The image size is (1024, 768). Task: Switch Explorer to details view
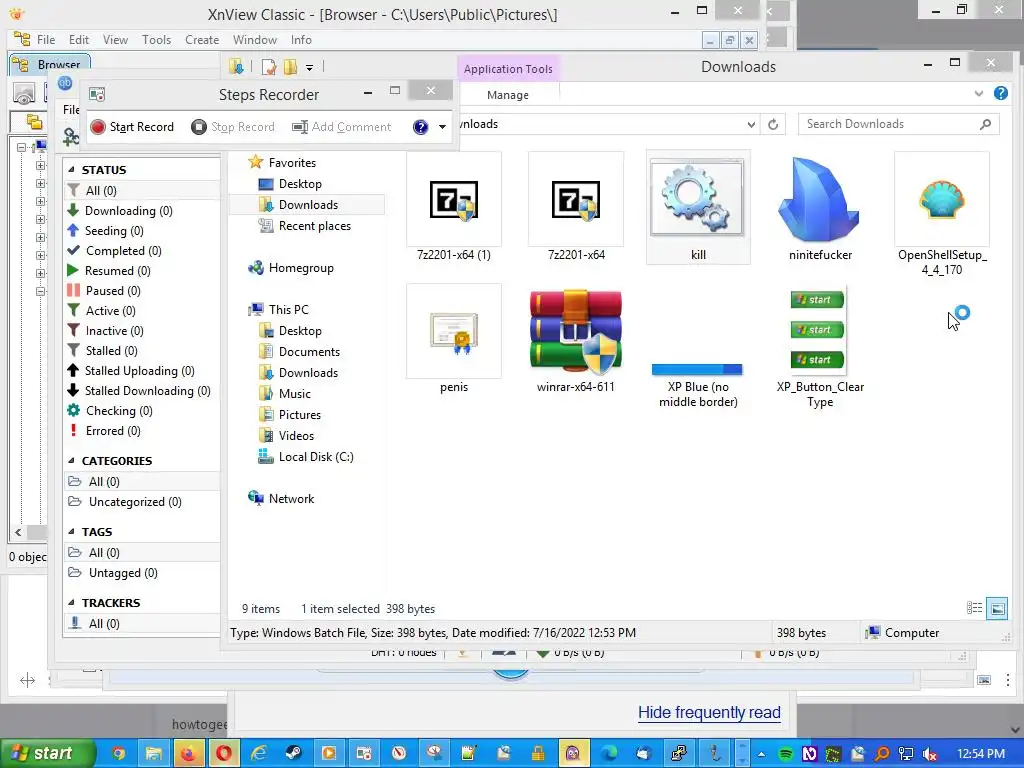[x=974, y=608]
